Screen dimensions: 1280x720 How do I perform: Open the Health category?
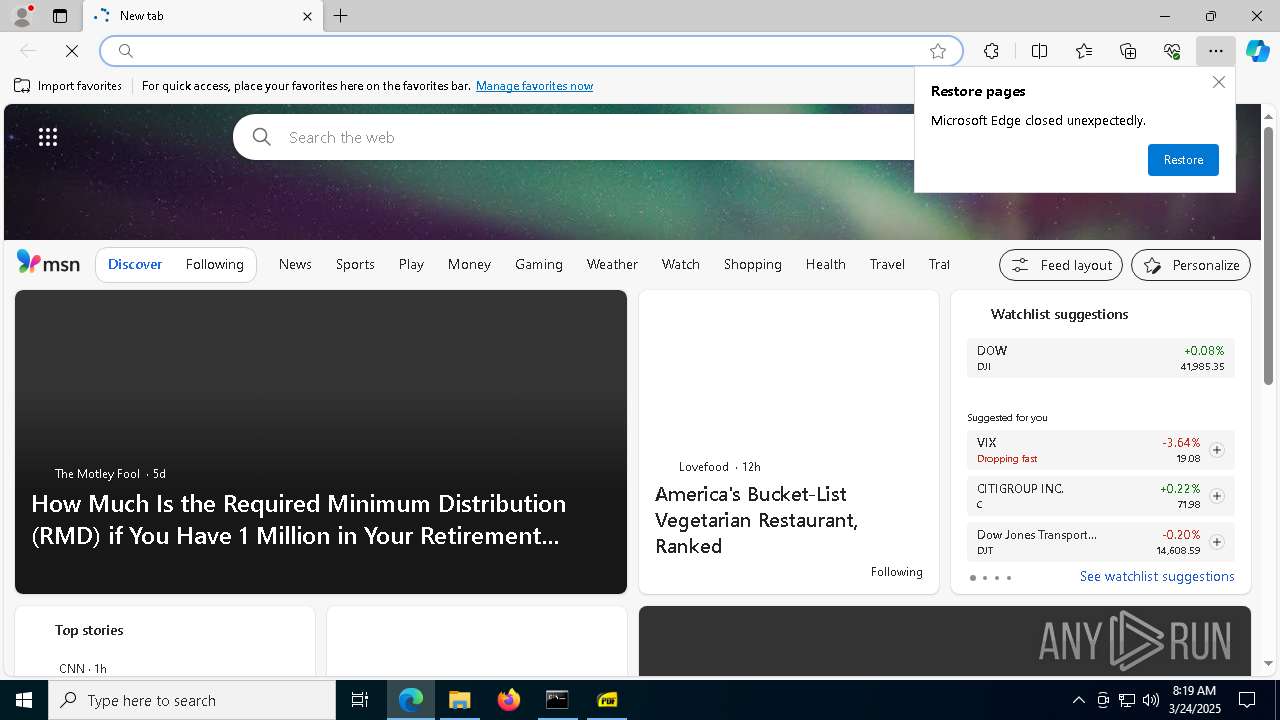click(826, 264)
